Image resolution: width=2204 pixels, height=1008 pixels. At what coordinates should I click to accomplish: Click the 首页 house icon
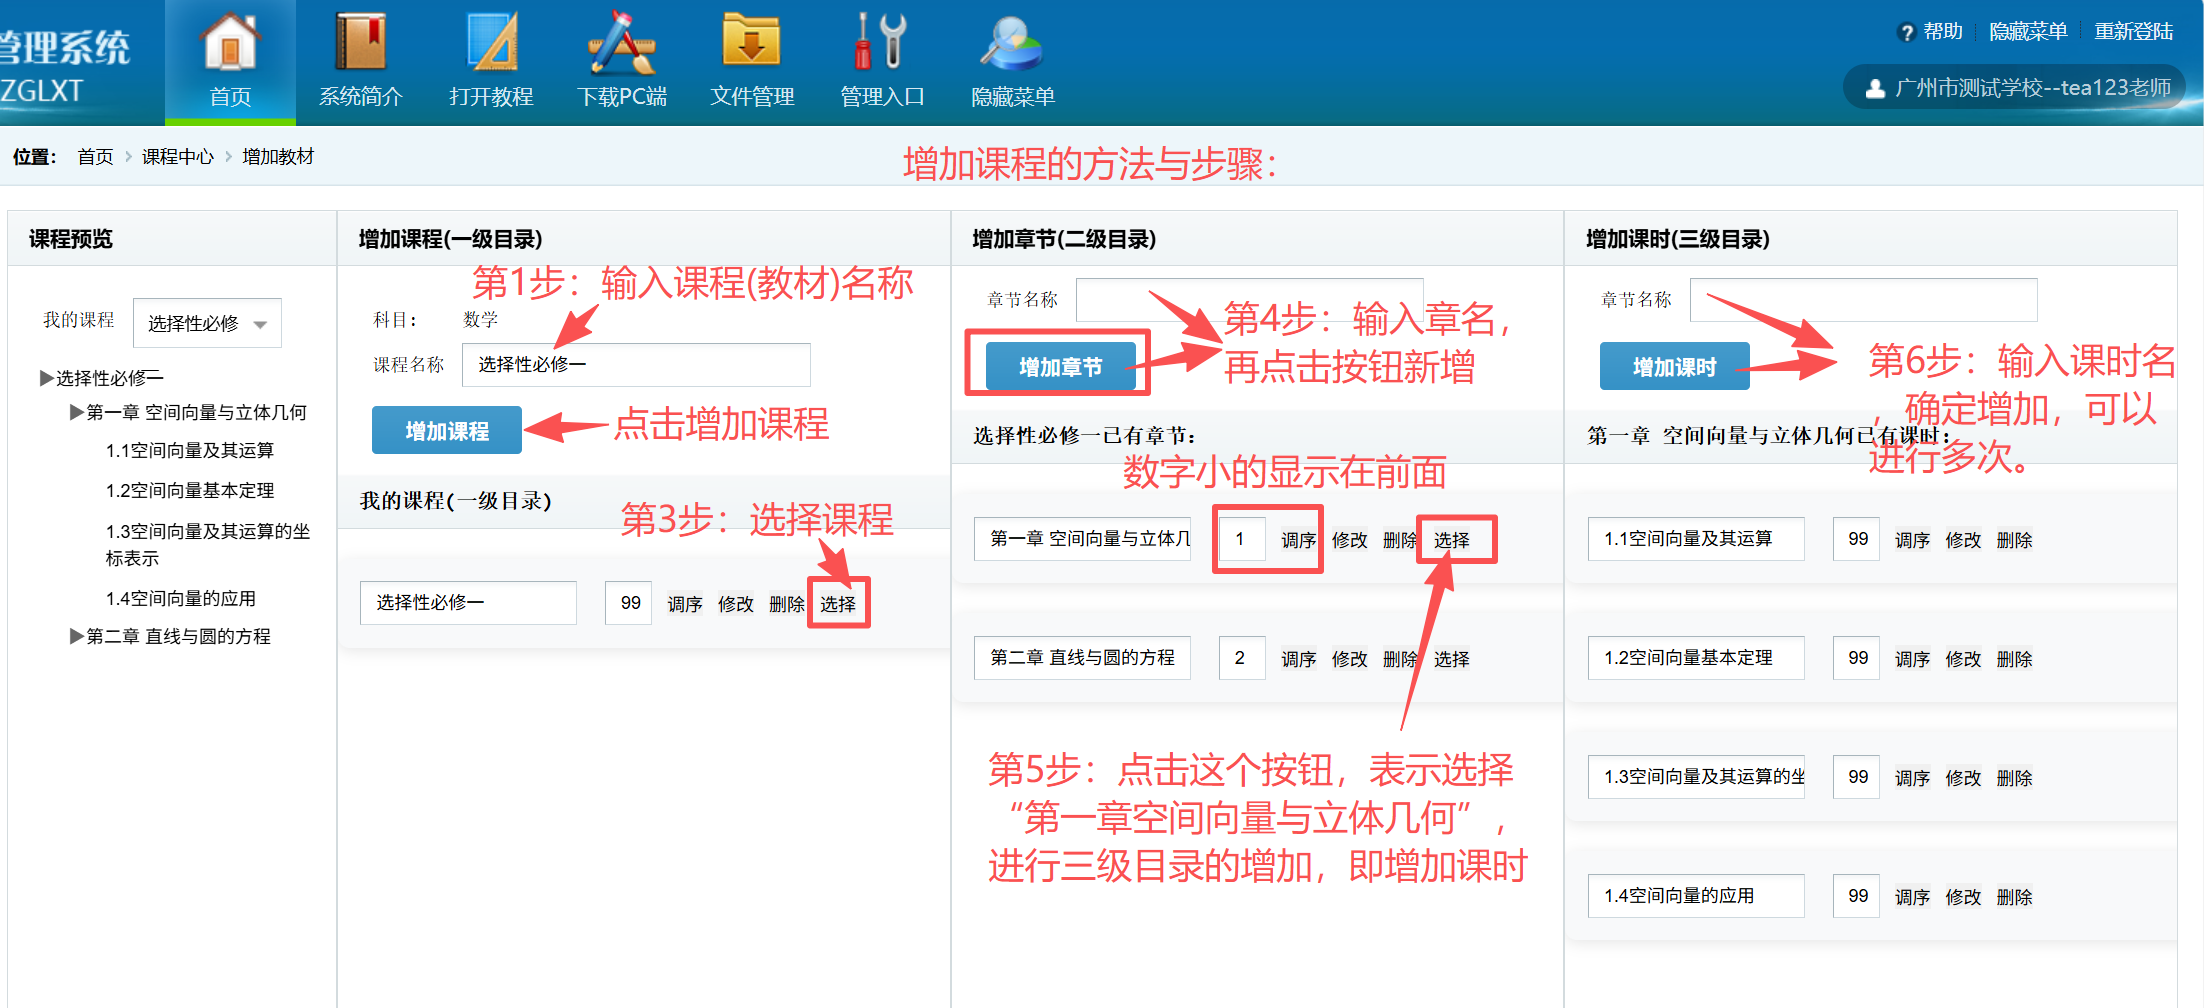click(230, 42)
